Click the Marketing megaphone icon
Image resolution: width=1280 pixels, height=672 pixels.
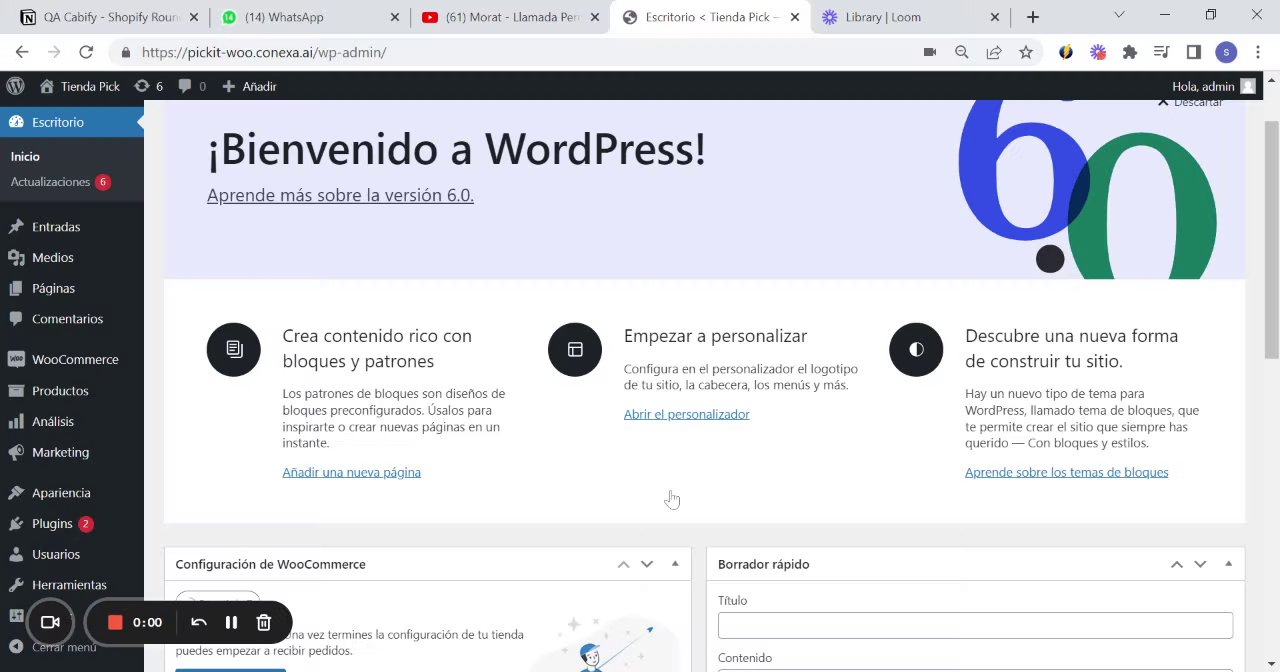click(x=15, y=452)
